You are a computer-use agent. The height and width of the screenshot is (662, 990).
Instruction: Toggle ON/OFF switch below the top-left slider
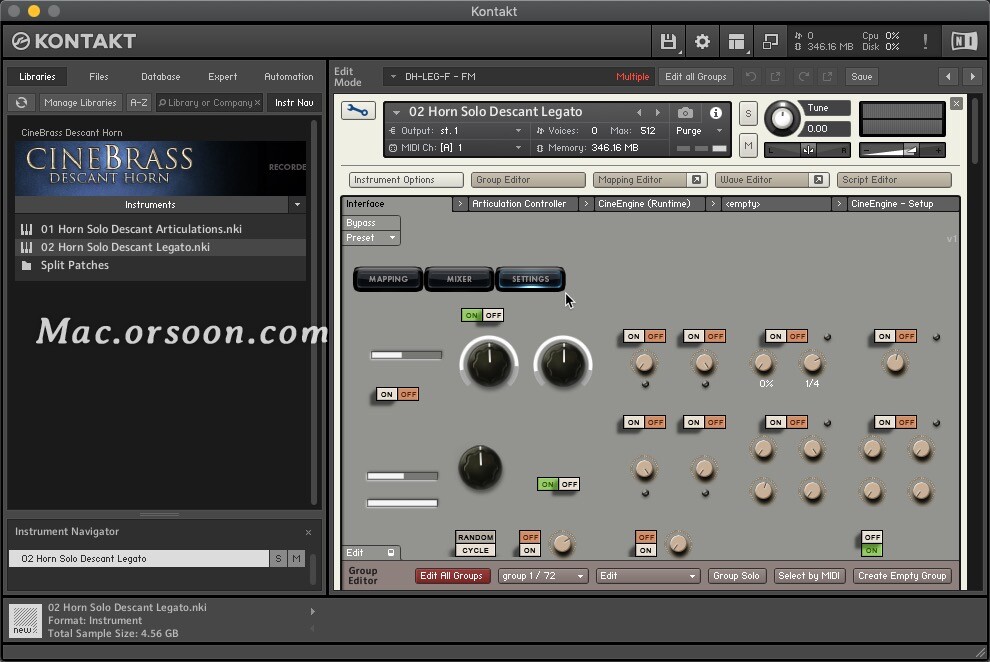pos(397,394)
